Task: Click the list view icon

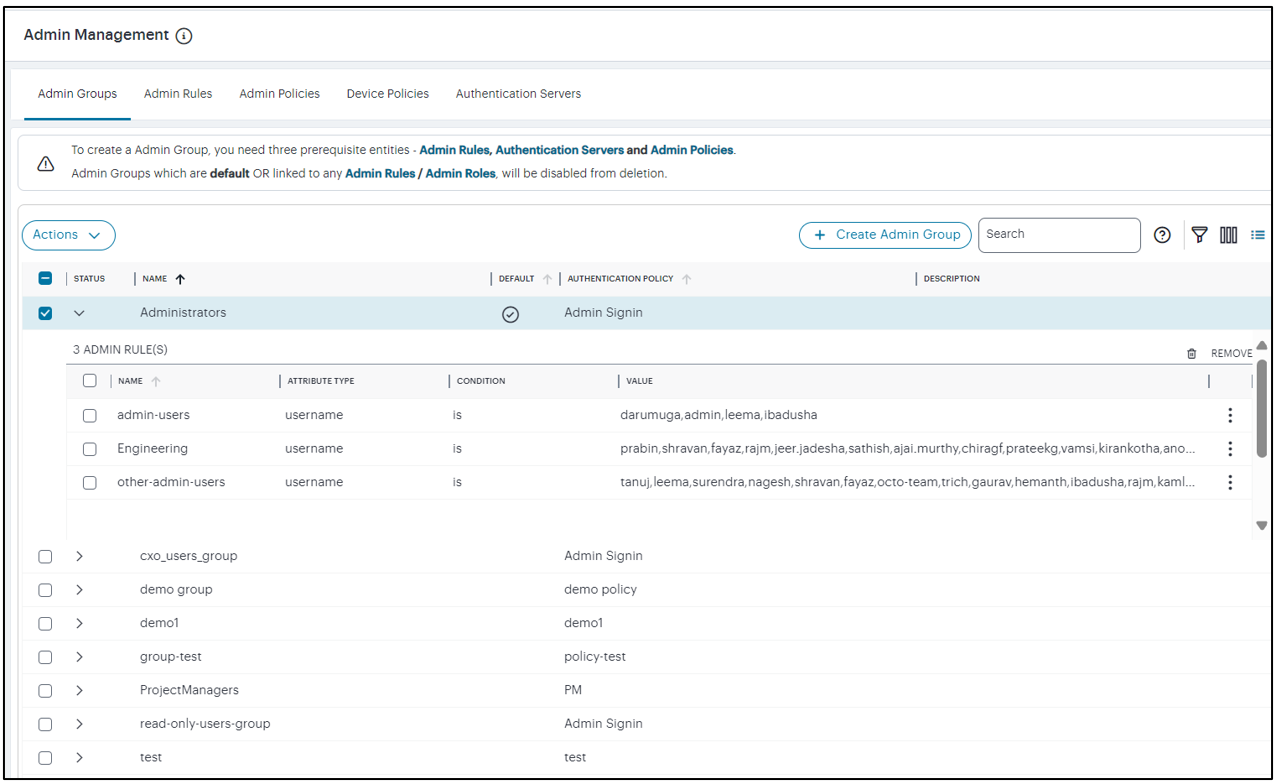Action: (x=1257, y=235)
